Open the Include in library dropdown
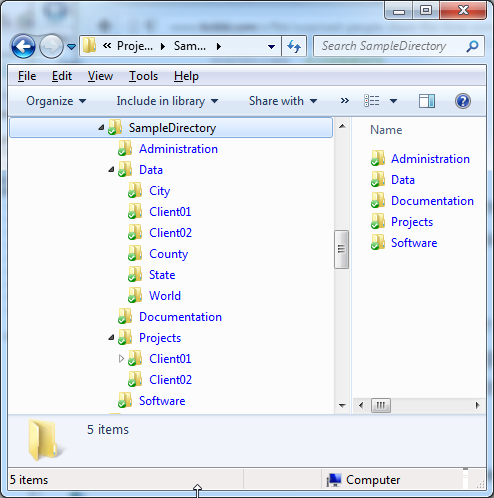This screenshot has width=494, height=498. 167,101
